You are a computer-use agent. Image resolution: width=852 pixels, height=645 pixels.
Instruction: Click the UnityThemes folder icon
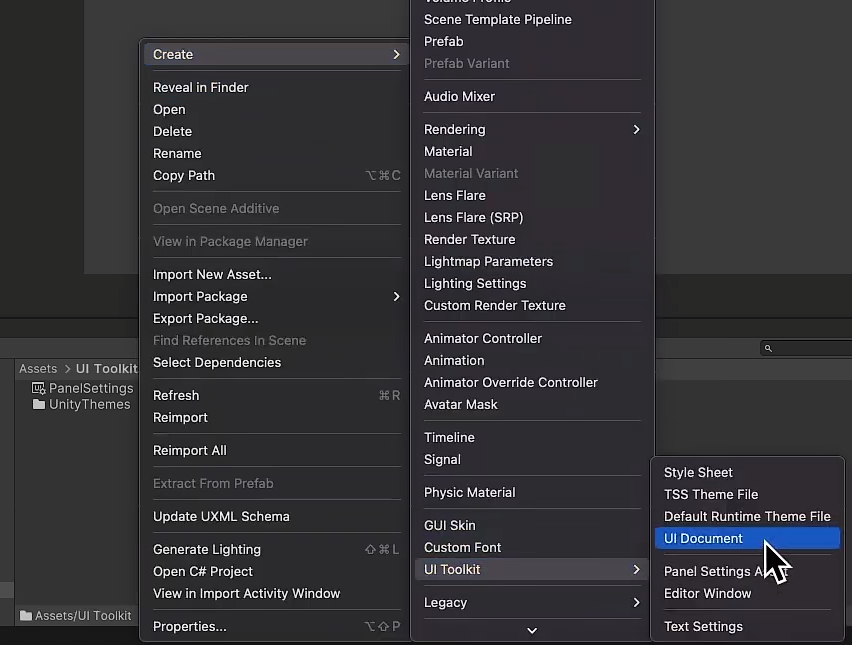[x=39, y=404]
